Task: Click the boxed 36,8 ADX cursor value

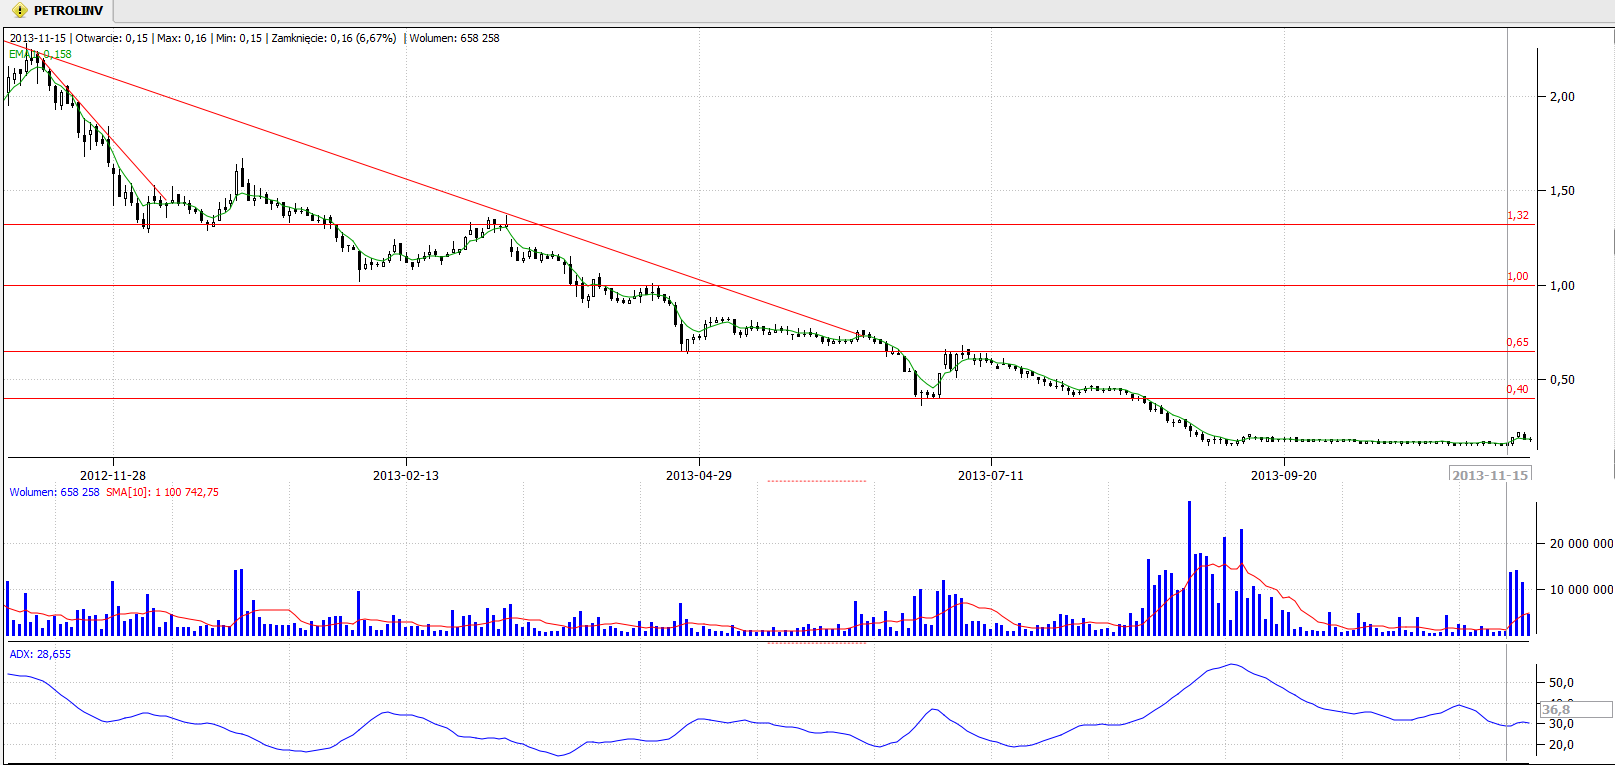Action: click(x=1575, y=710)
